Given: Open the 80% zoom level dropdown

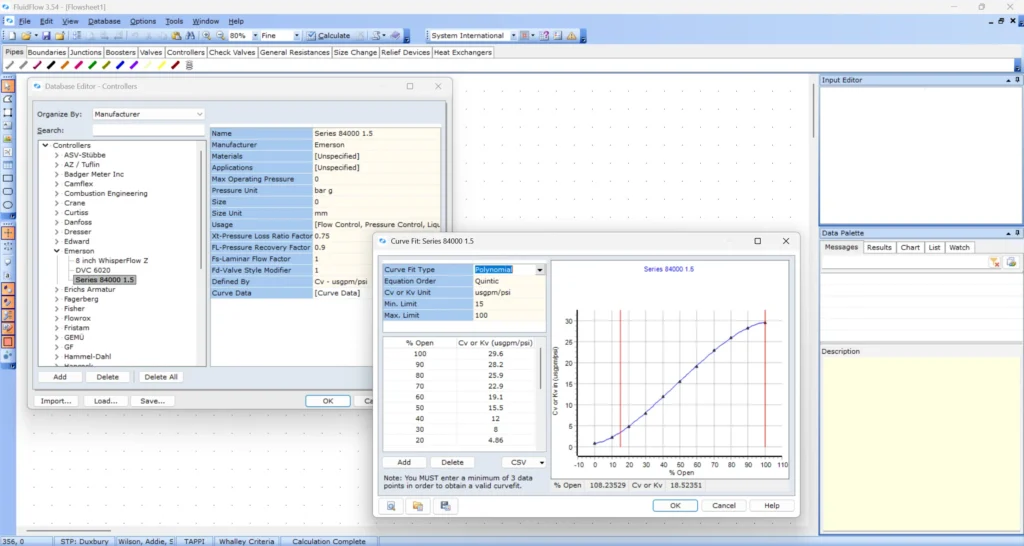Looking at the screenshot, I should click(255, 36).
